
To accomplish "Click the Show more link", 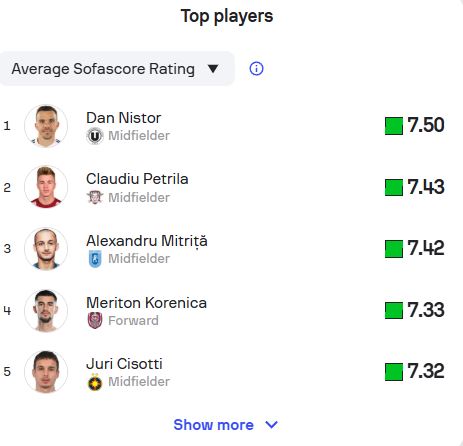I will pos(213,425).
